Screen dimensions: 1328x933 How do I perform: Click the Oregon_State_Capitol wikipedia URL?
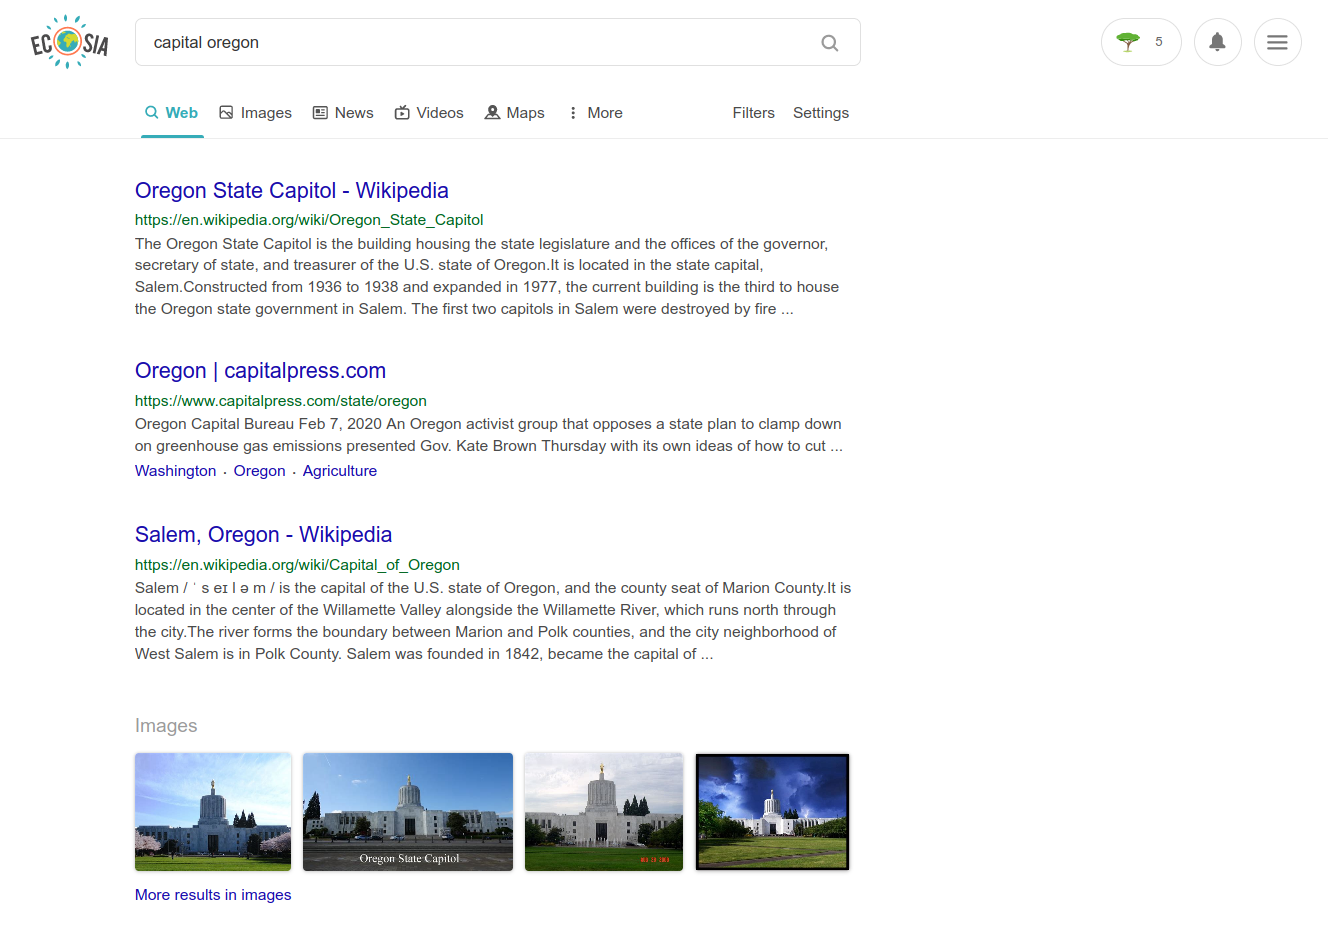tap(309, 220)
